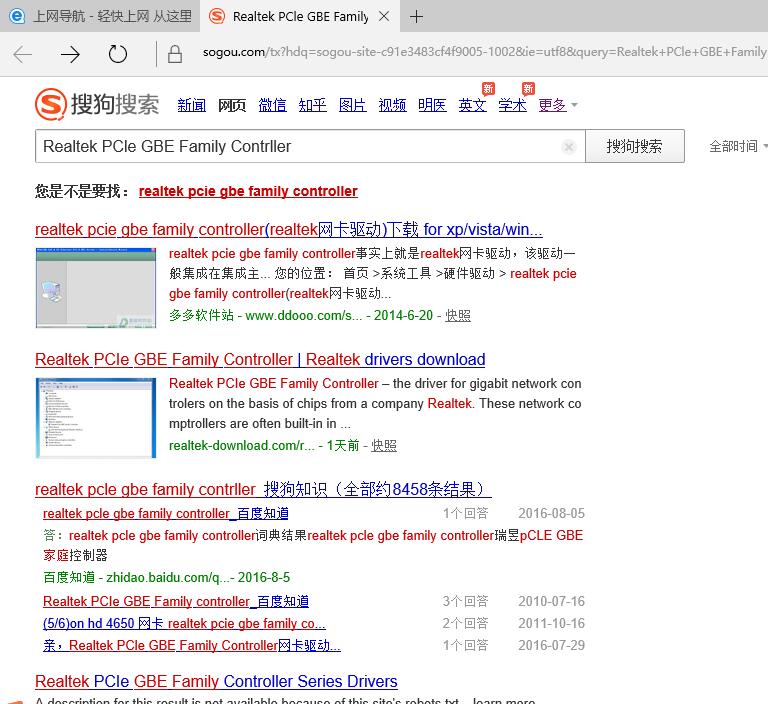Open Realtek drivers download result title
The image size is (768, 704).
(260, 359)
